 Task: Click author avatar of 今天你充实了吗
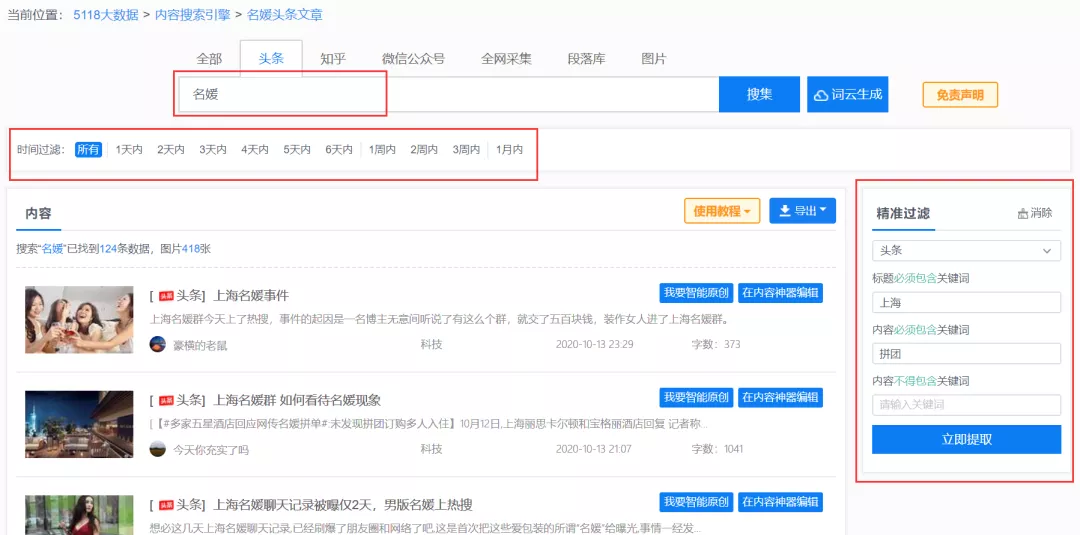click(158, 449)
